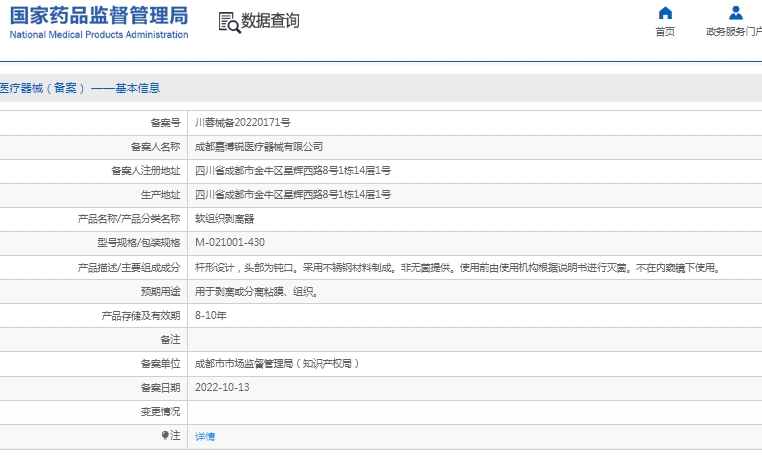Screen dimensions: 762x455
Task: Open the 详情 link
Action: 205,437
